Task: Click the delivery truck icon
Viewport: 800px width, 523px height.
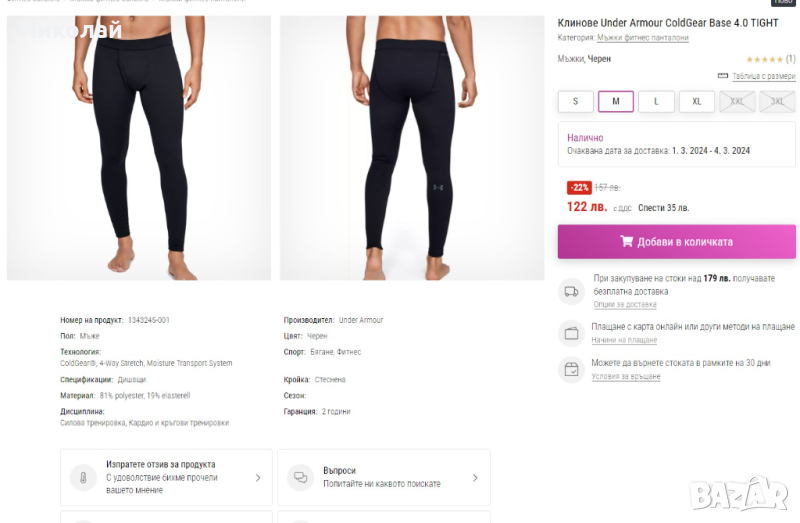Action: click(571, 291)
